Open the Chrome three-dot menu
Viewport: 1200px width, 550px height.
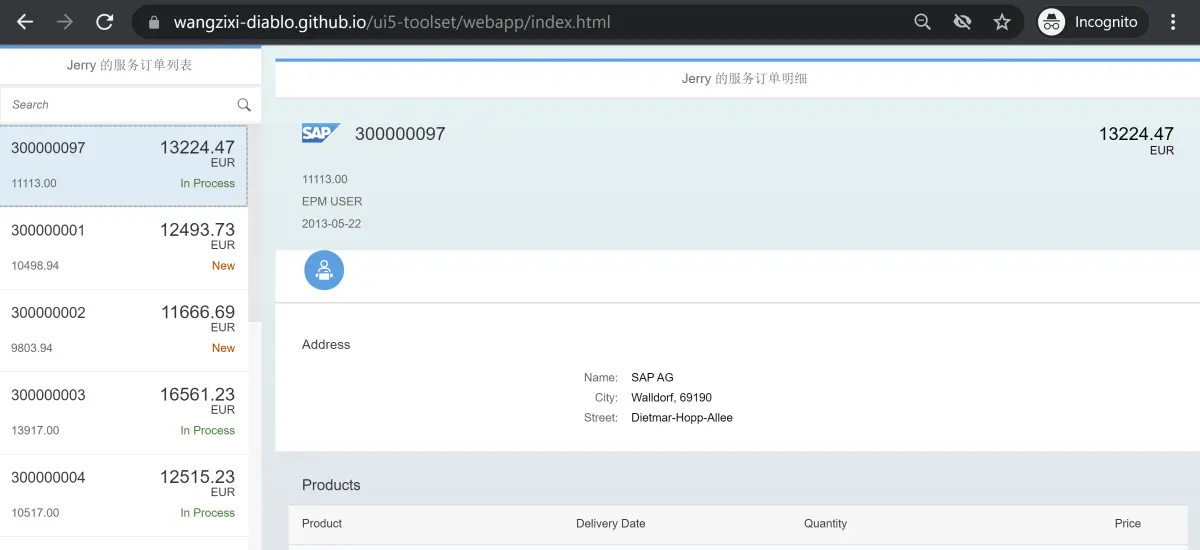(1174, 22)
